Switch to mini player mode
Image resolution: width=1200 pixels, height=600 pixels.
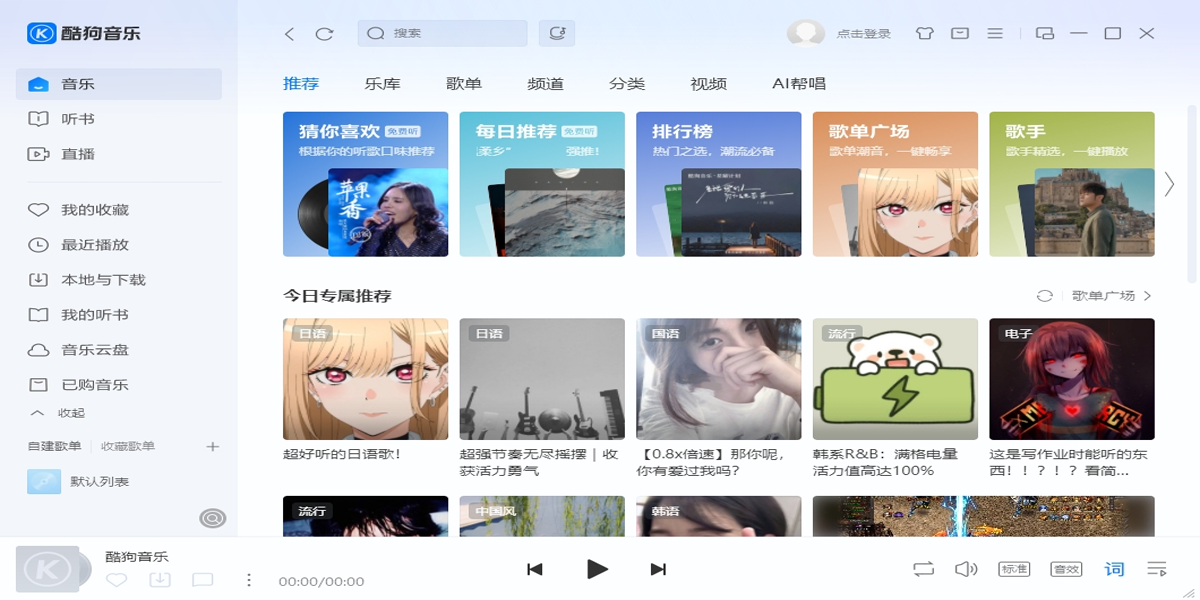tap(1044, 33)
